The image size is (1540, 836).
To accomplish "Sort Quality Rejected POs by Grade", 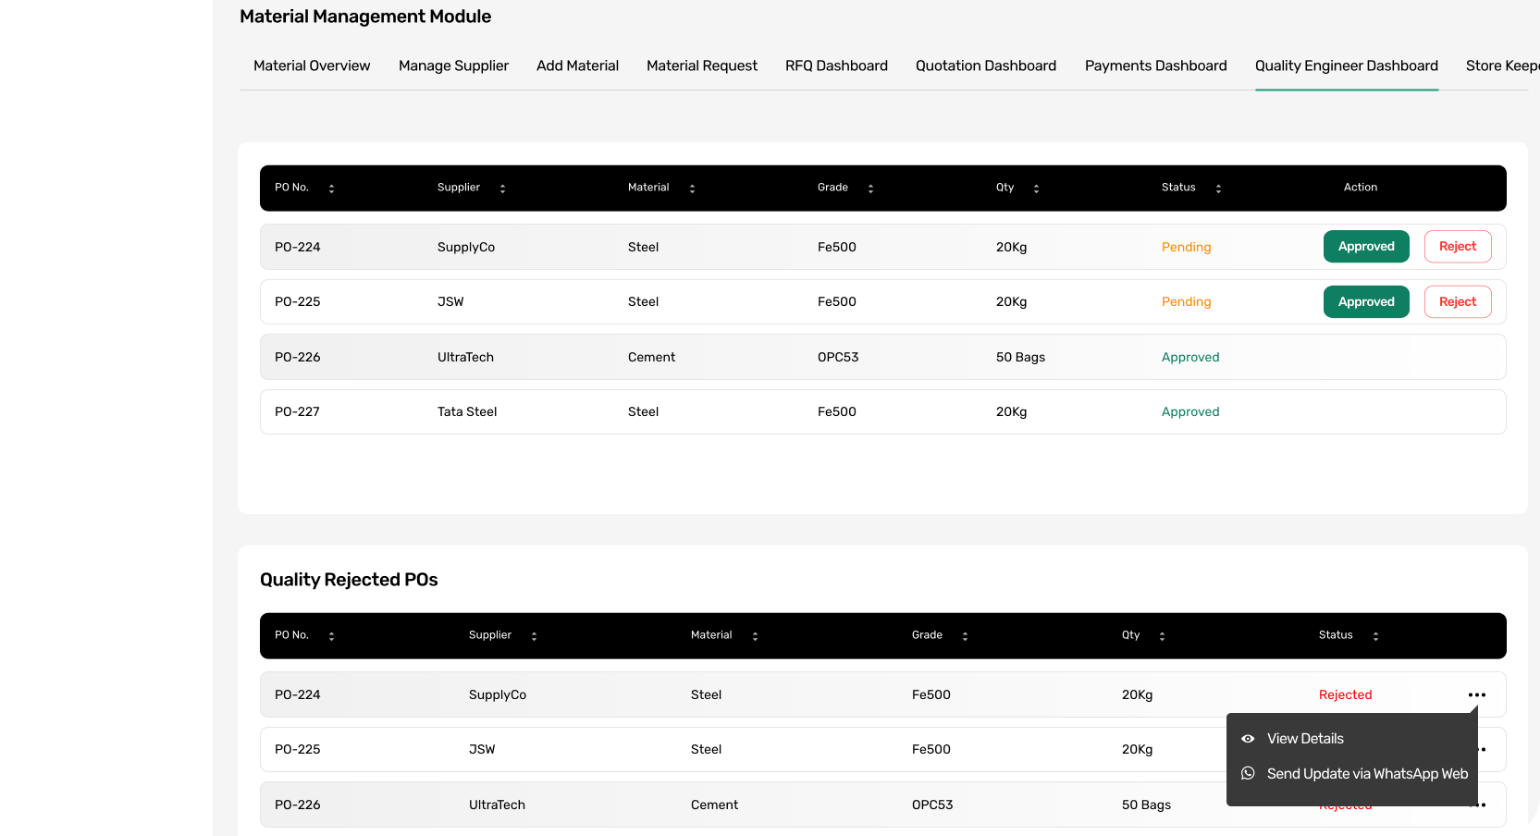I will click(965, 636).
